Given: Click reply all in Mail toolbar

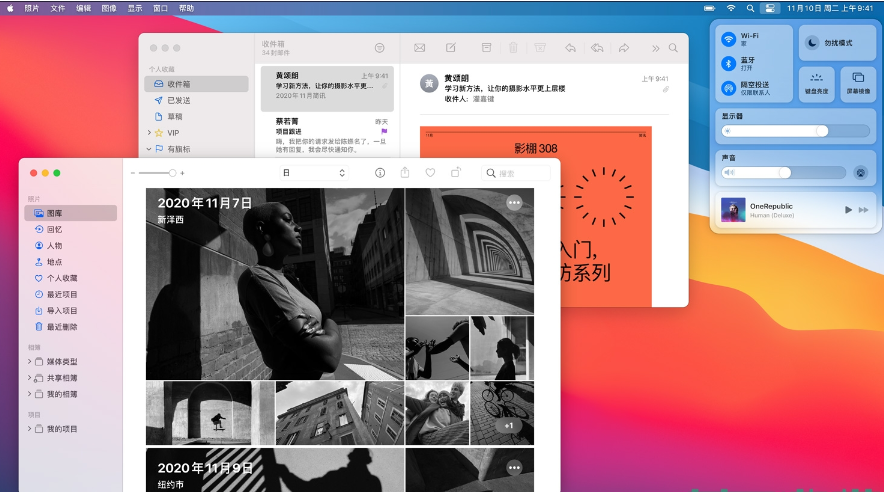Looking at the screenshot, I should (597, 48).
